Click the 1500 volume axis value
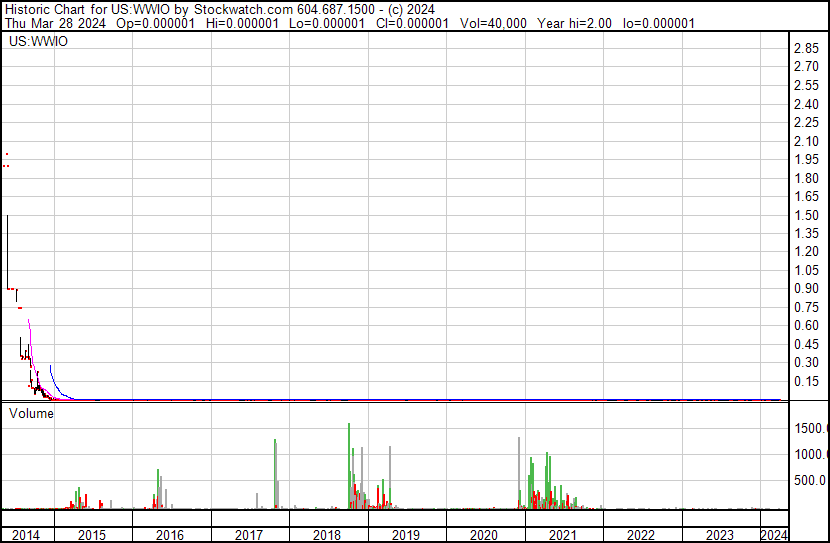This screenshot has height=543, width=830. click(x=811, y=428)
